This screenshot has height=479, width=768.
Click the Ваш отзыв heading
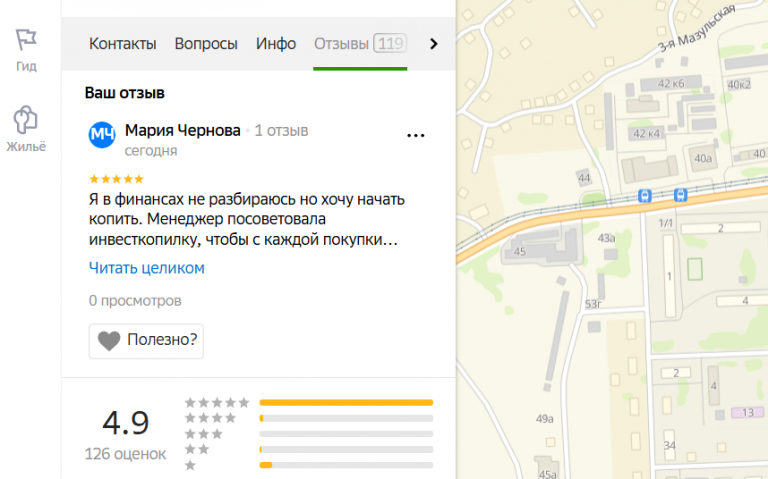124,93
